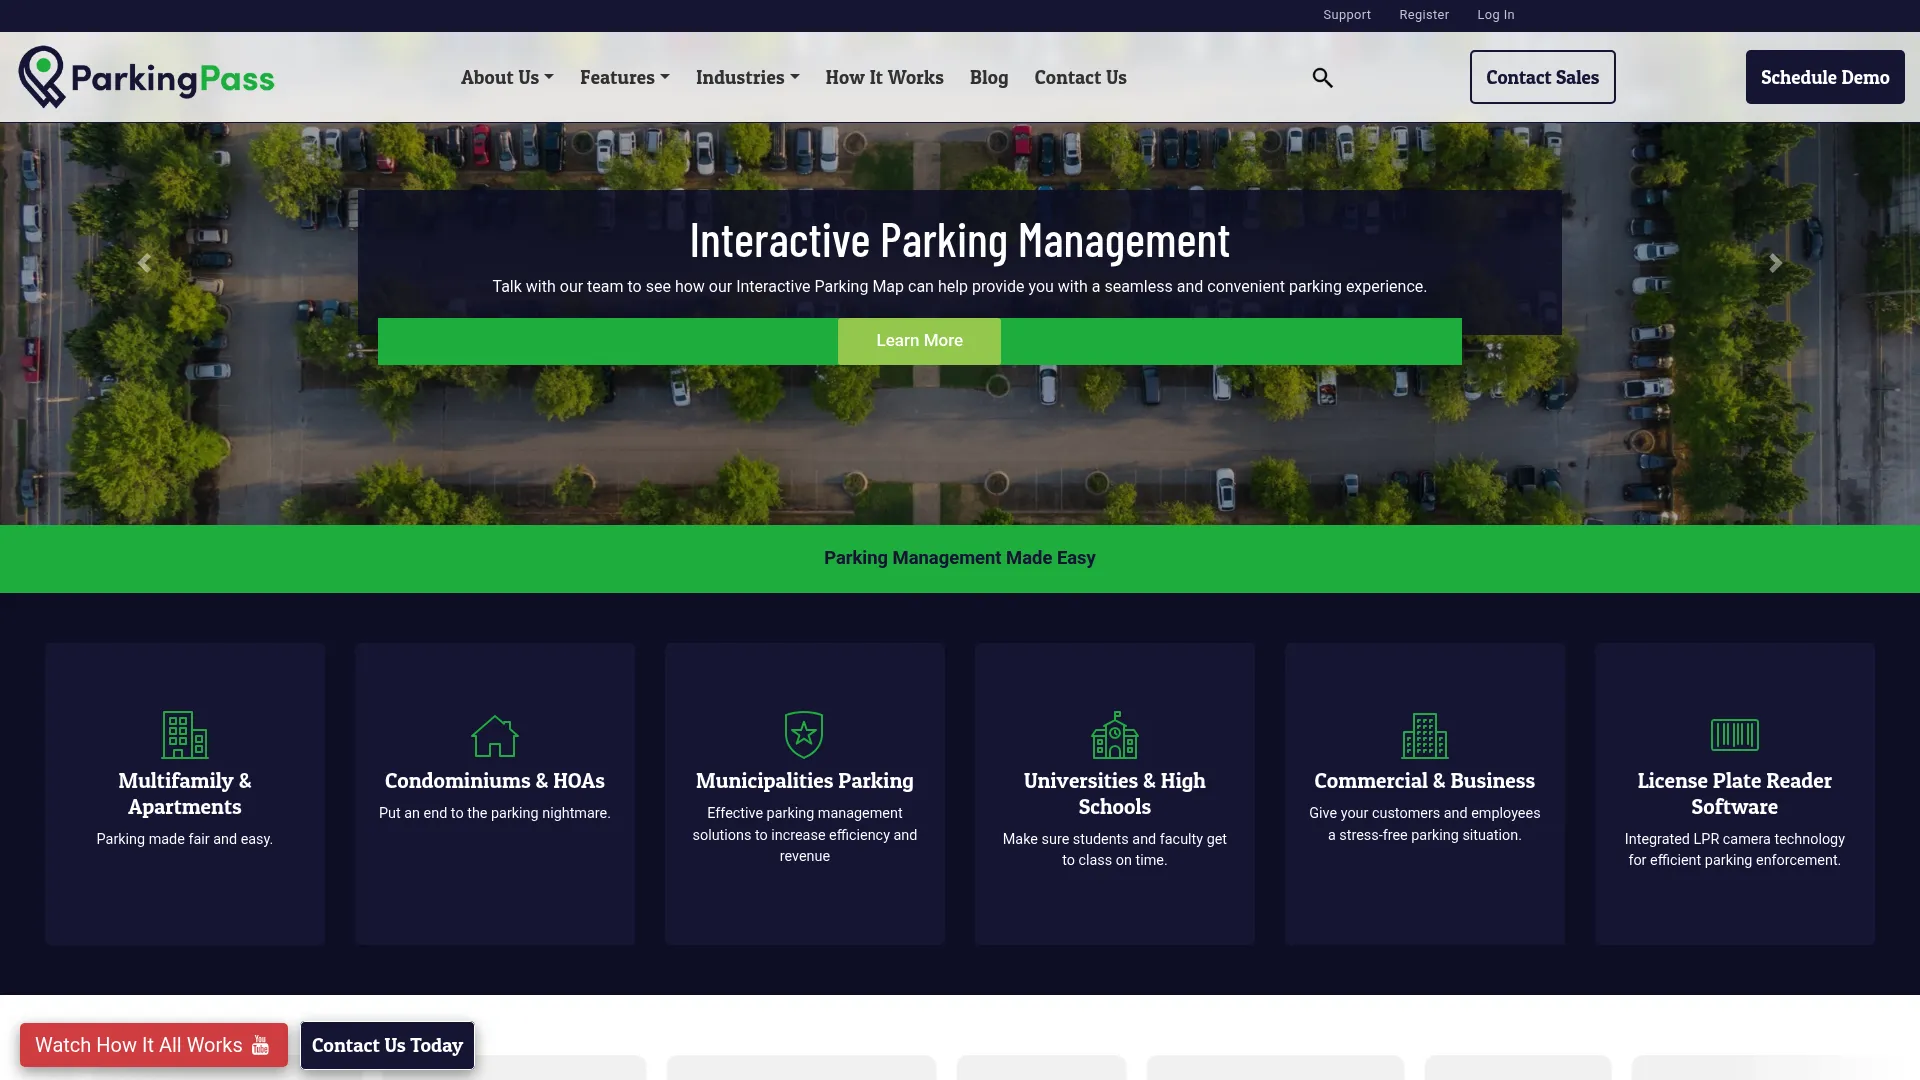Open the Blog menu item
The image size is (1920, 1080).
989,77
